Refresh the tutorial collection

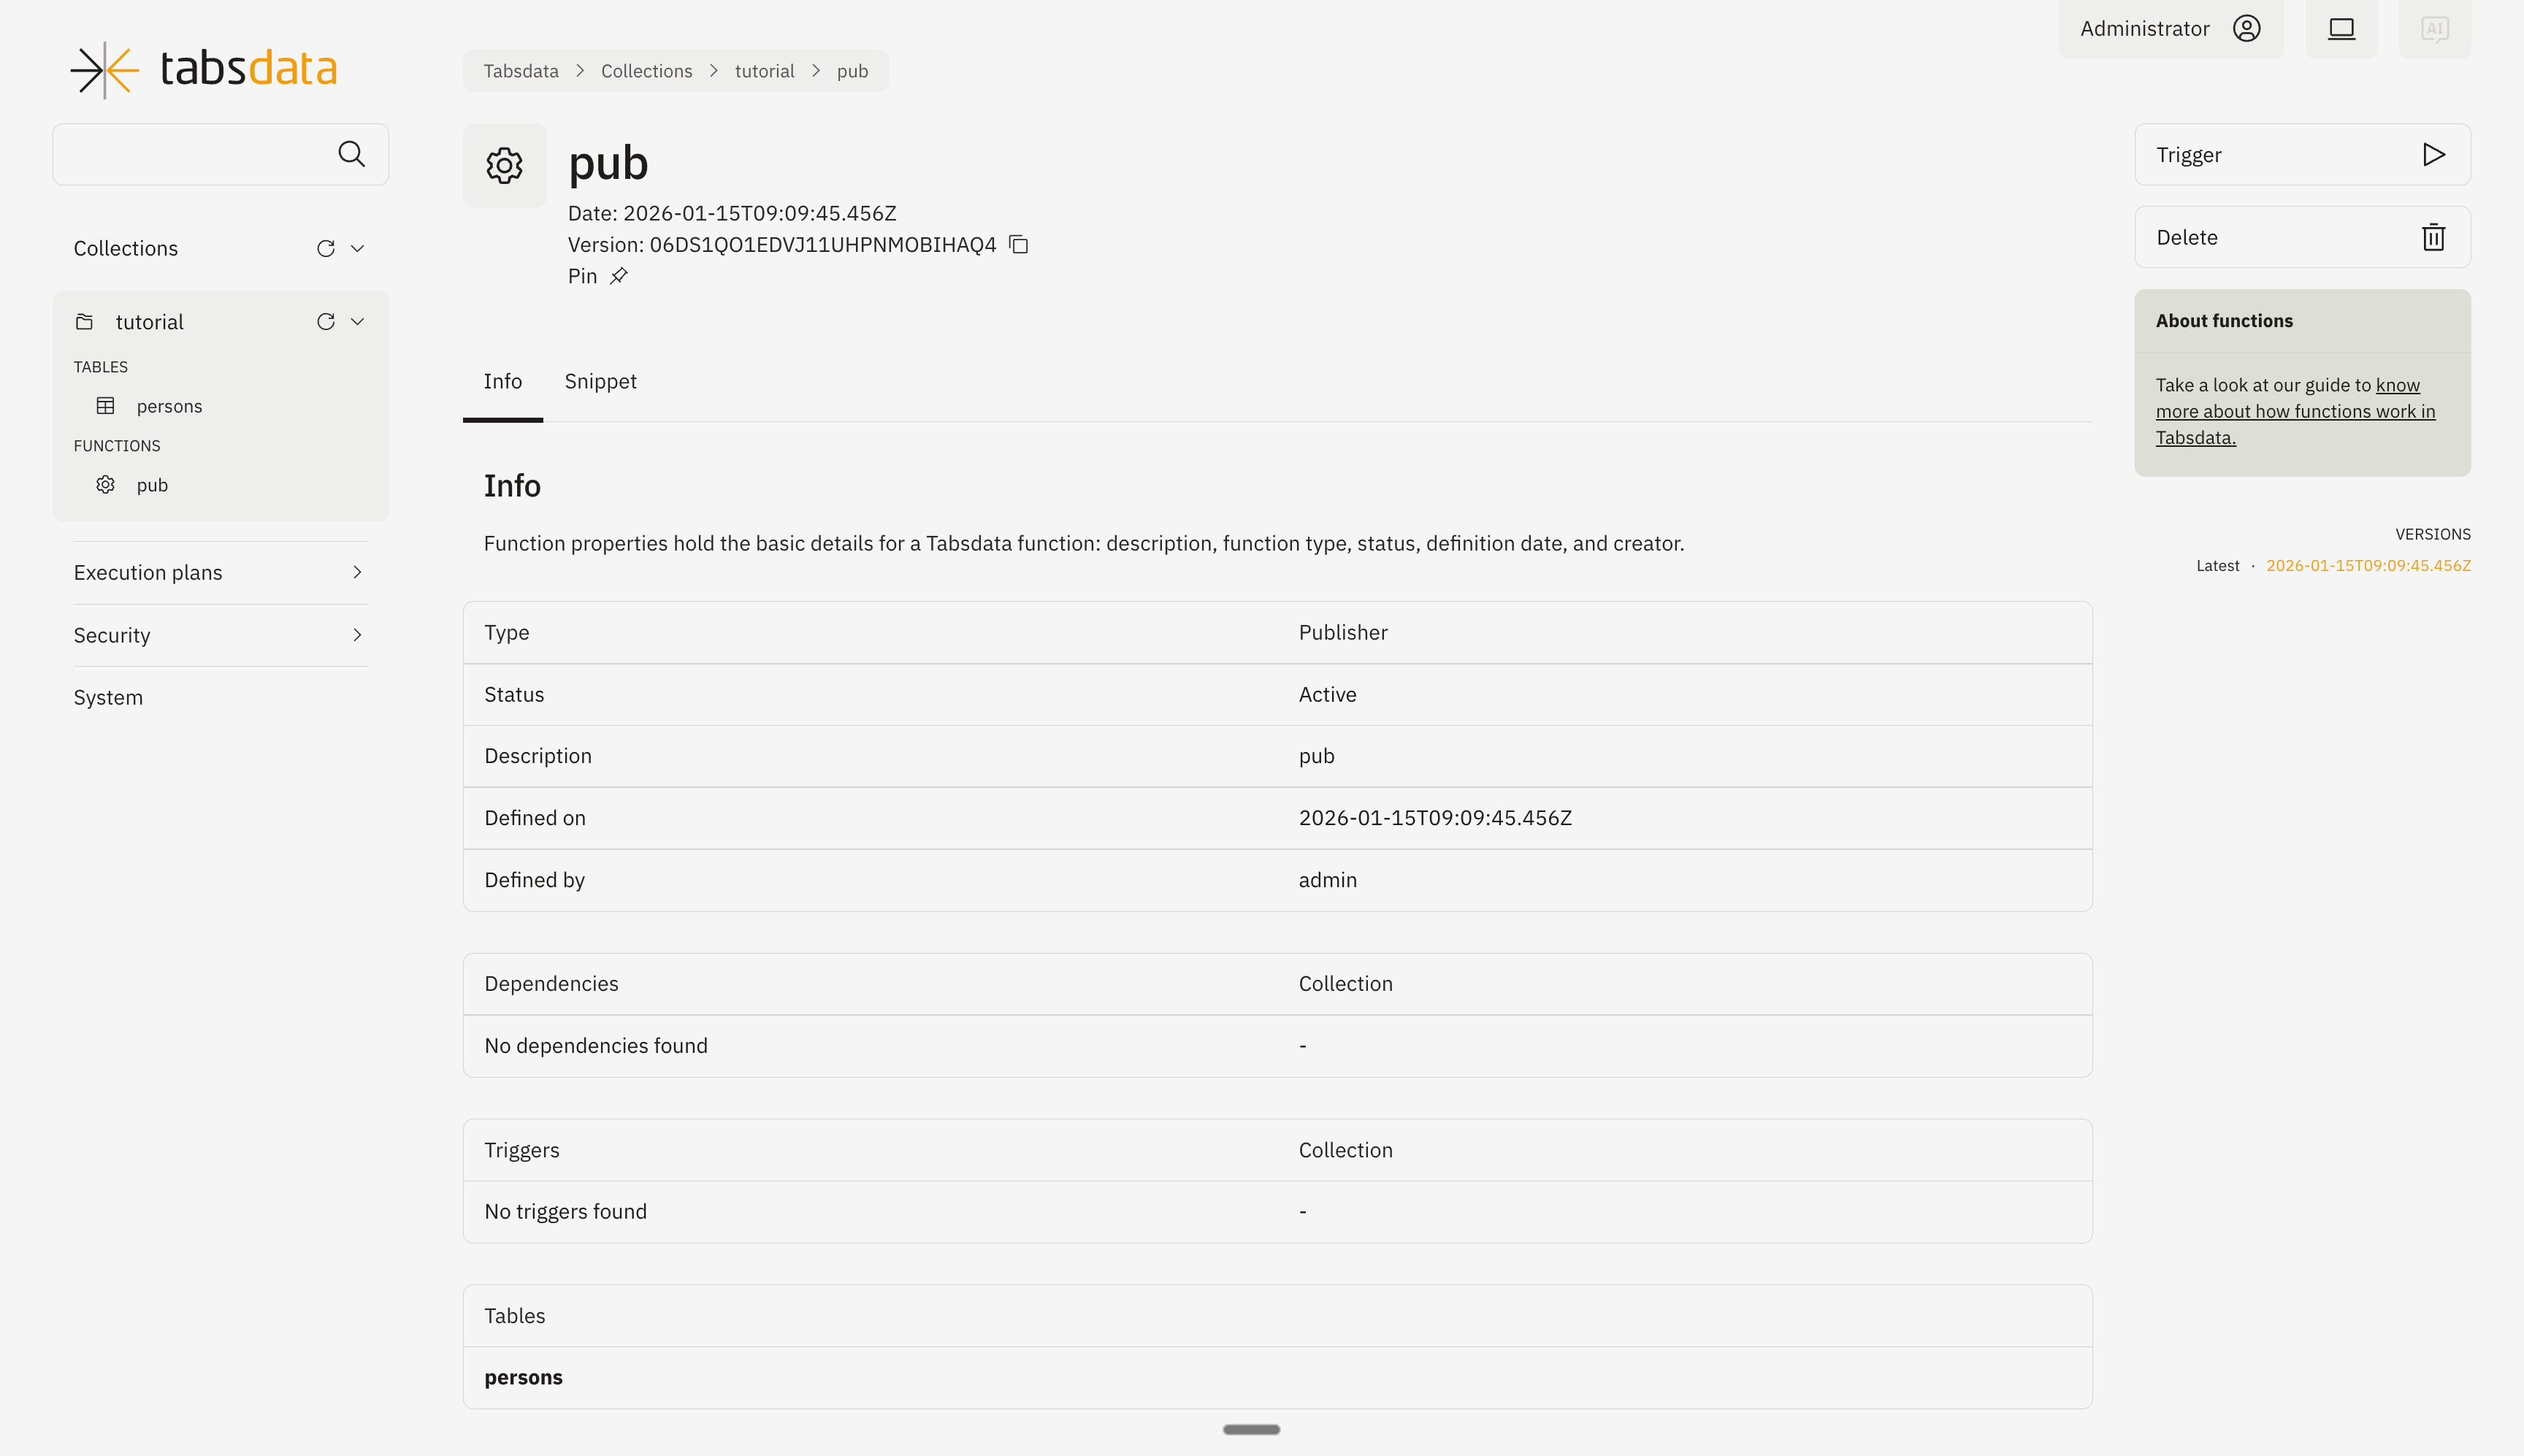(x=325, y=321)
